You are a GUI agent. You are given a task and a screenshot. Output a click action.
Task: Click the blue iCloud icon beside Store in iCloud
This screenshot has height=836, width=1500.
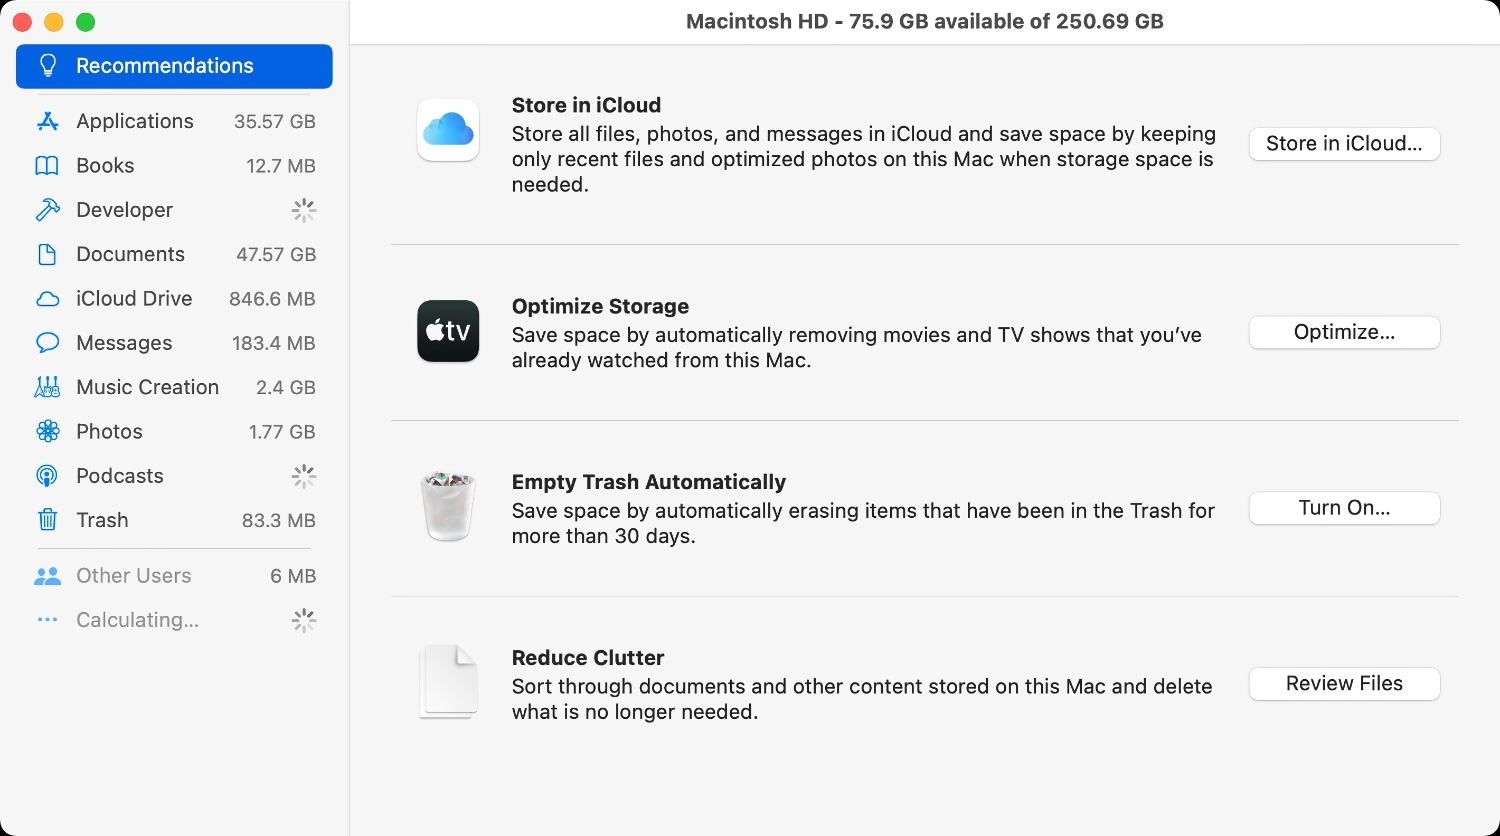[447, 130]
